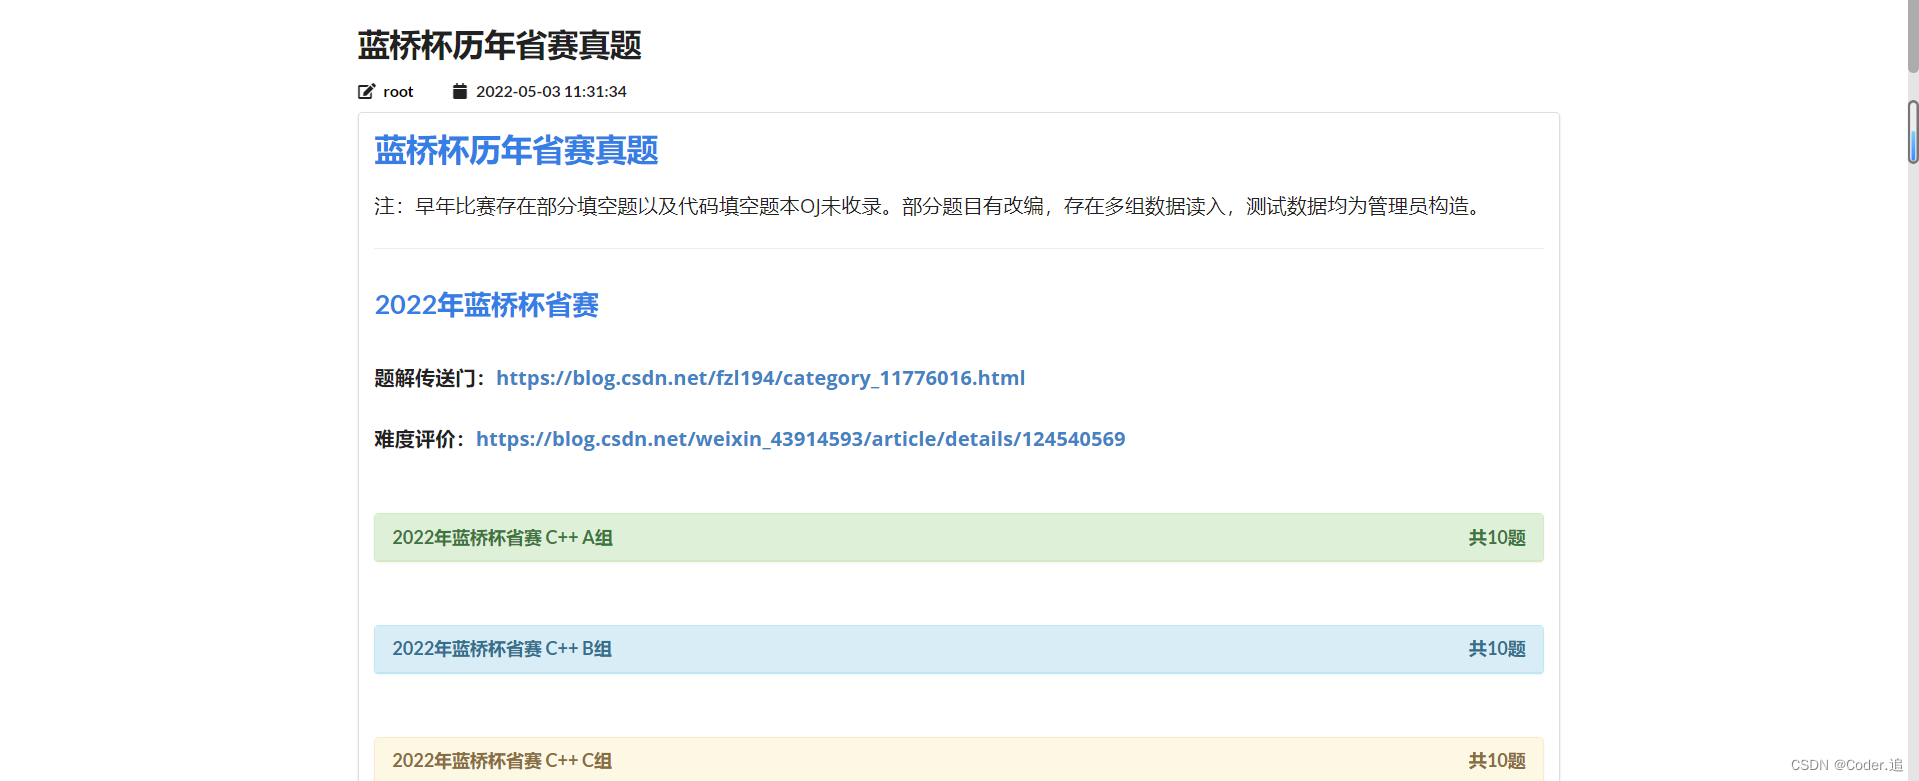Click 共10题 in the A组 row
The height and width of the screenshot is (781, 1919).
pyautogui.click(x=1497, y=538)
